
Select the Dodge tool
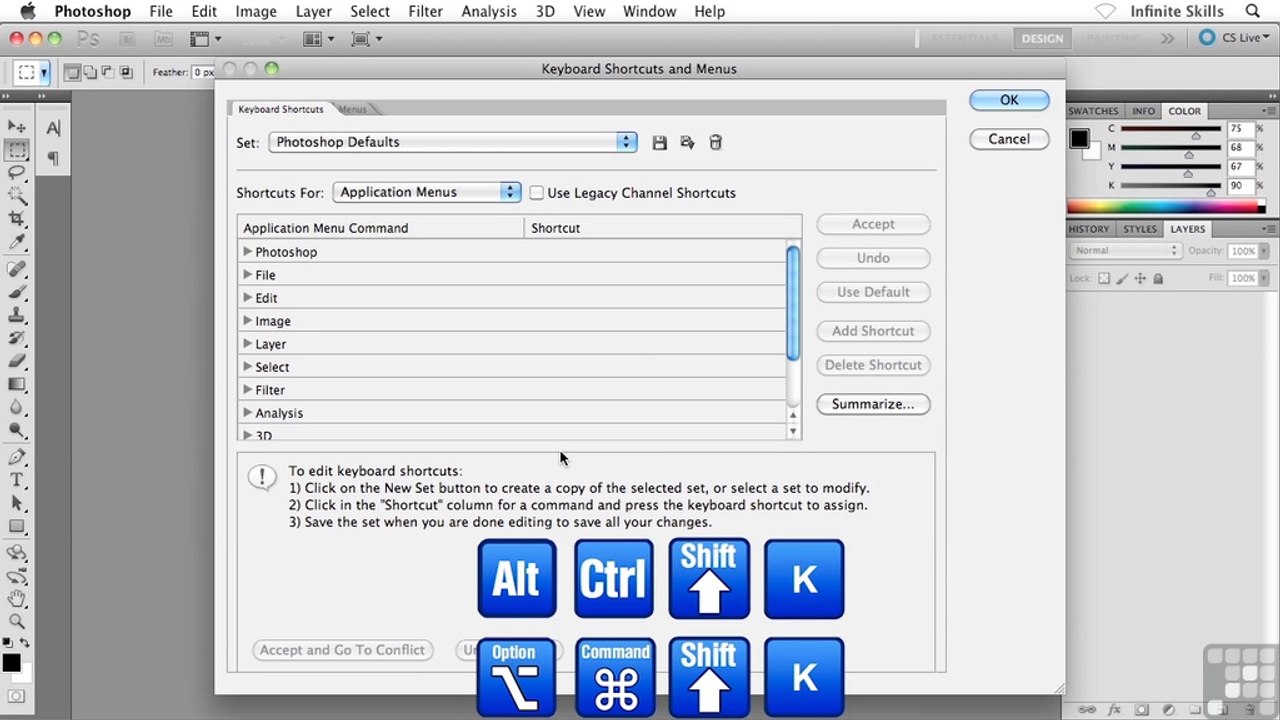(17, 430)
